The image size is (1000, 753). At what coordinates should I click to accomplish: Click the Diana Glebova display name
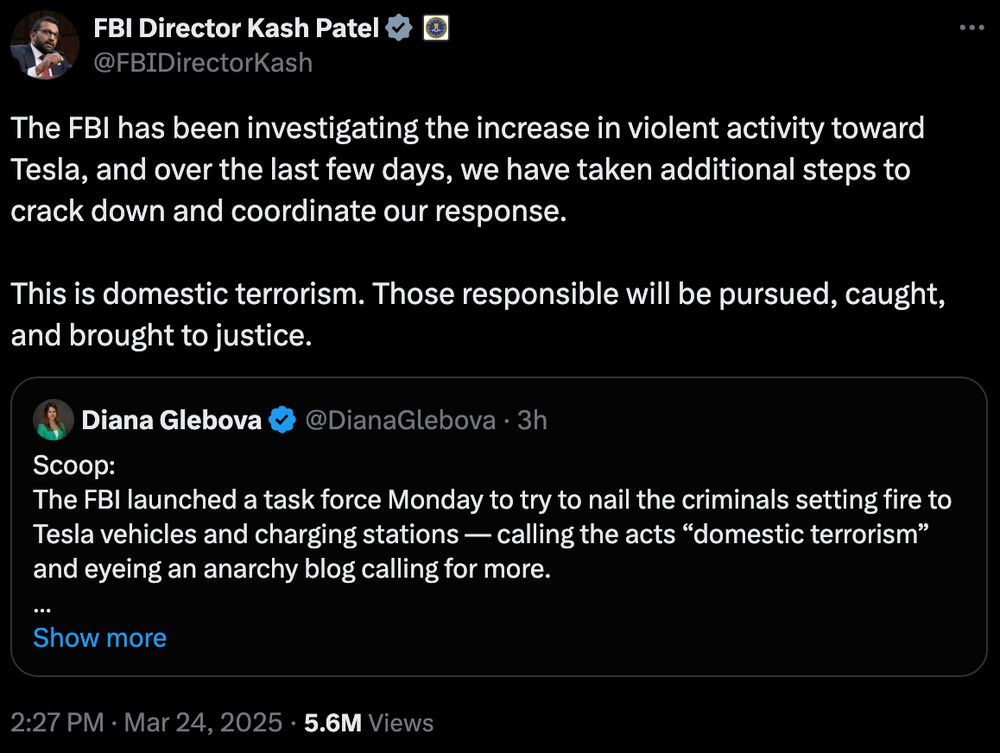point(172,420)
